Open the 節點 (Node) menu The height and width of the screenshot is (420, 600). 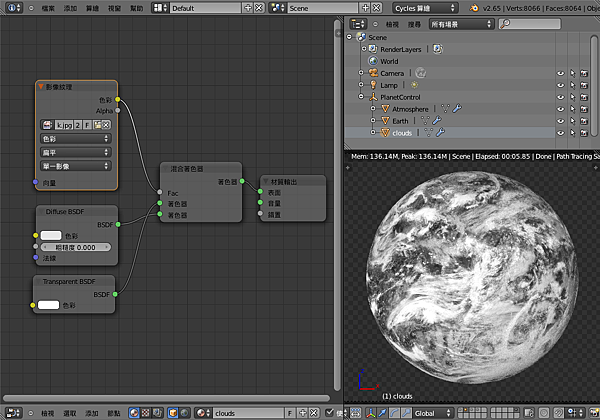[x=114, y=413]
